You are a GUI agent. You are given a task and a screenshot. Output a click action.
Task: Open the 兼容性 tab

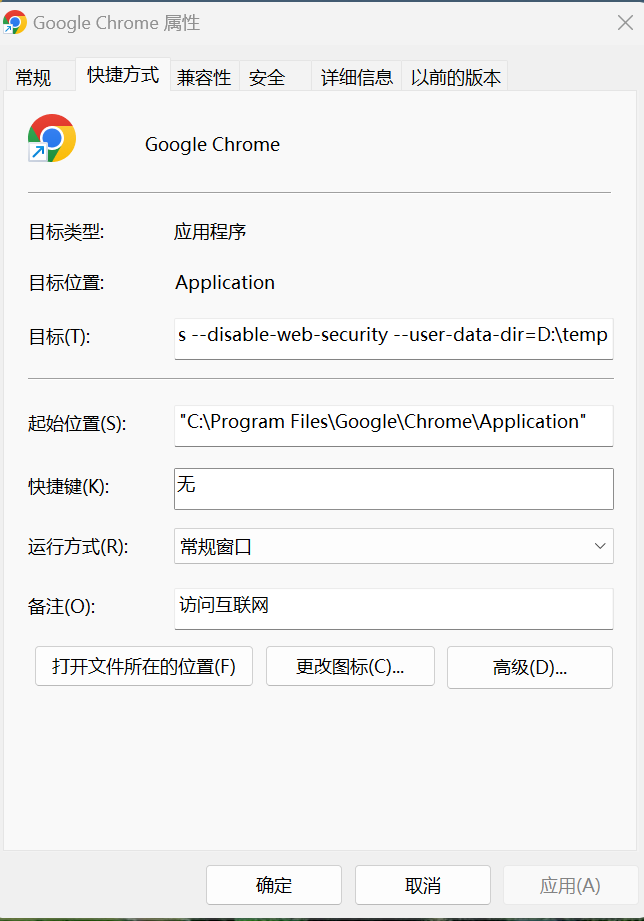click(204, 77)
